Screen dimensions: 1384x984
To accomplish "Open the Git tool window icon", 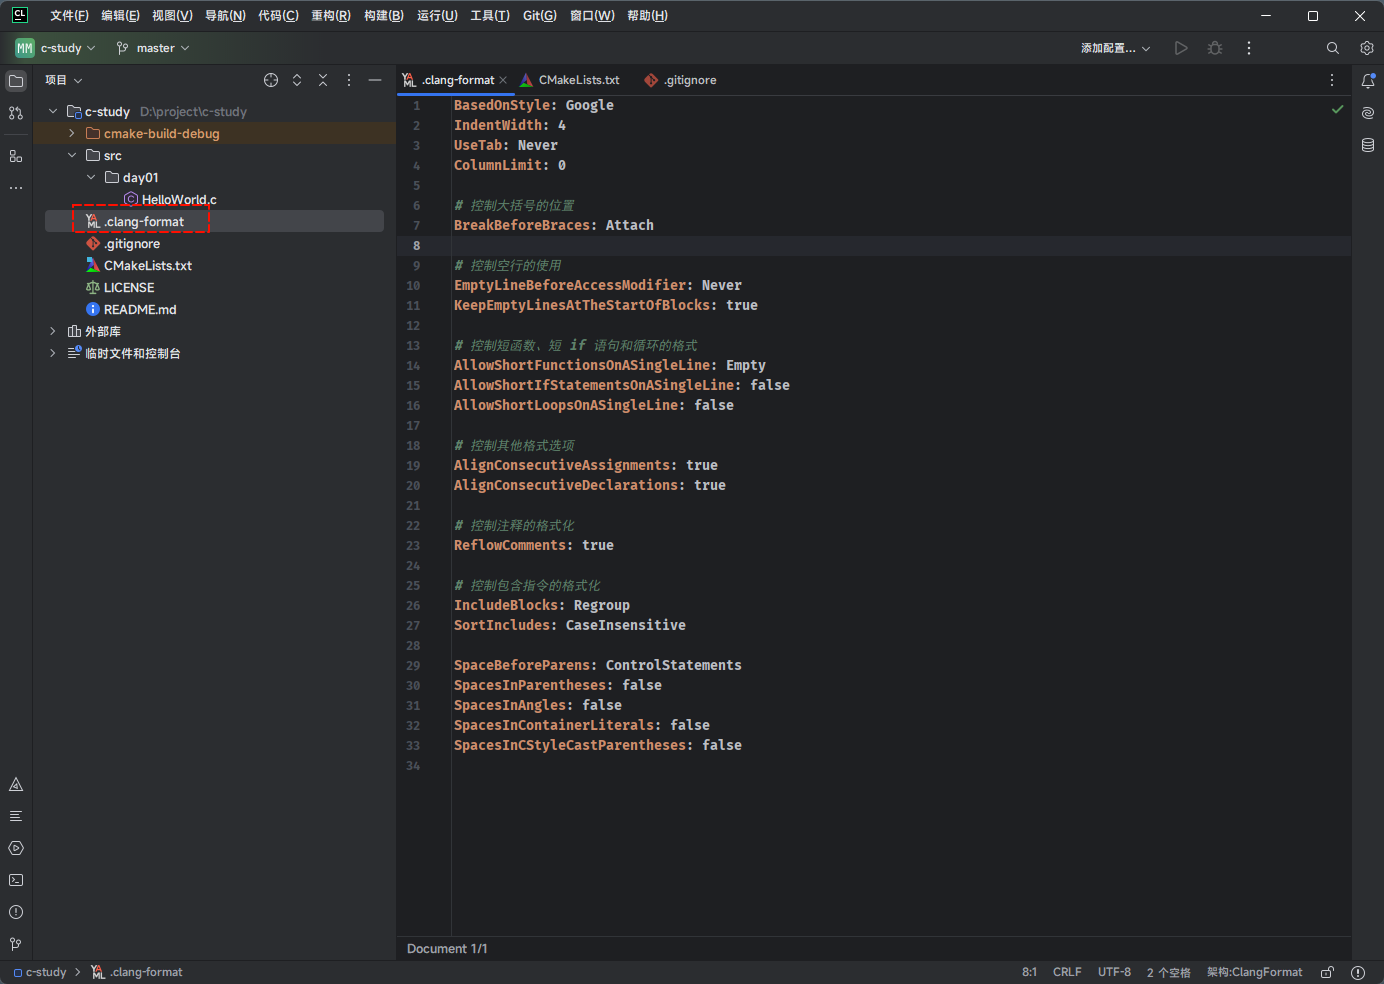I will (16, 944).
